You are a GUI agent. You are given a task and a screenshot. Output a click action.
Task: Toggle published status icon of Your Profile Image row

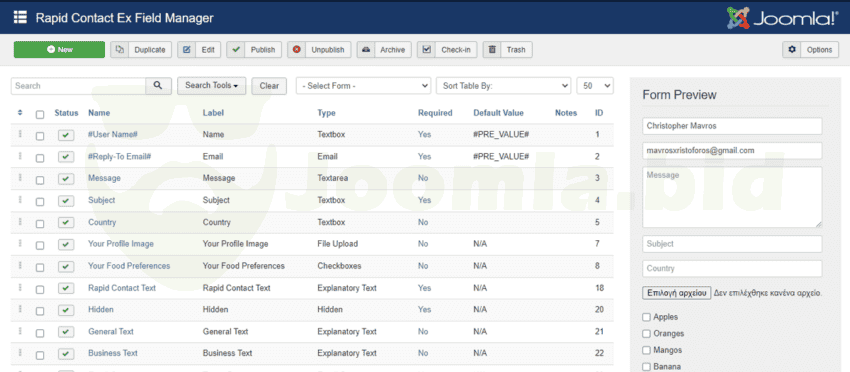pyautogui.click(x=66, y=245)
